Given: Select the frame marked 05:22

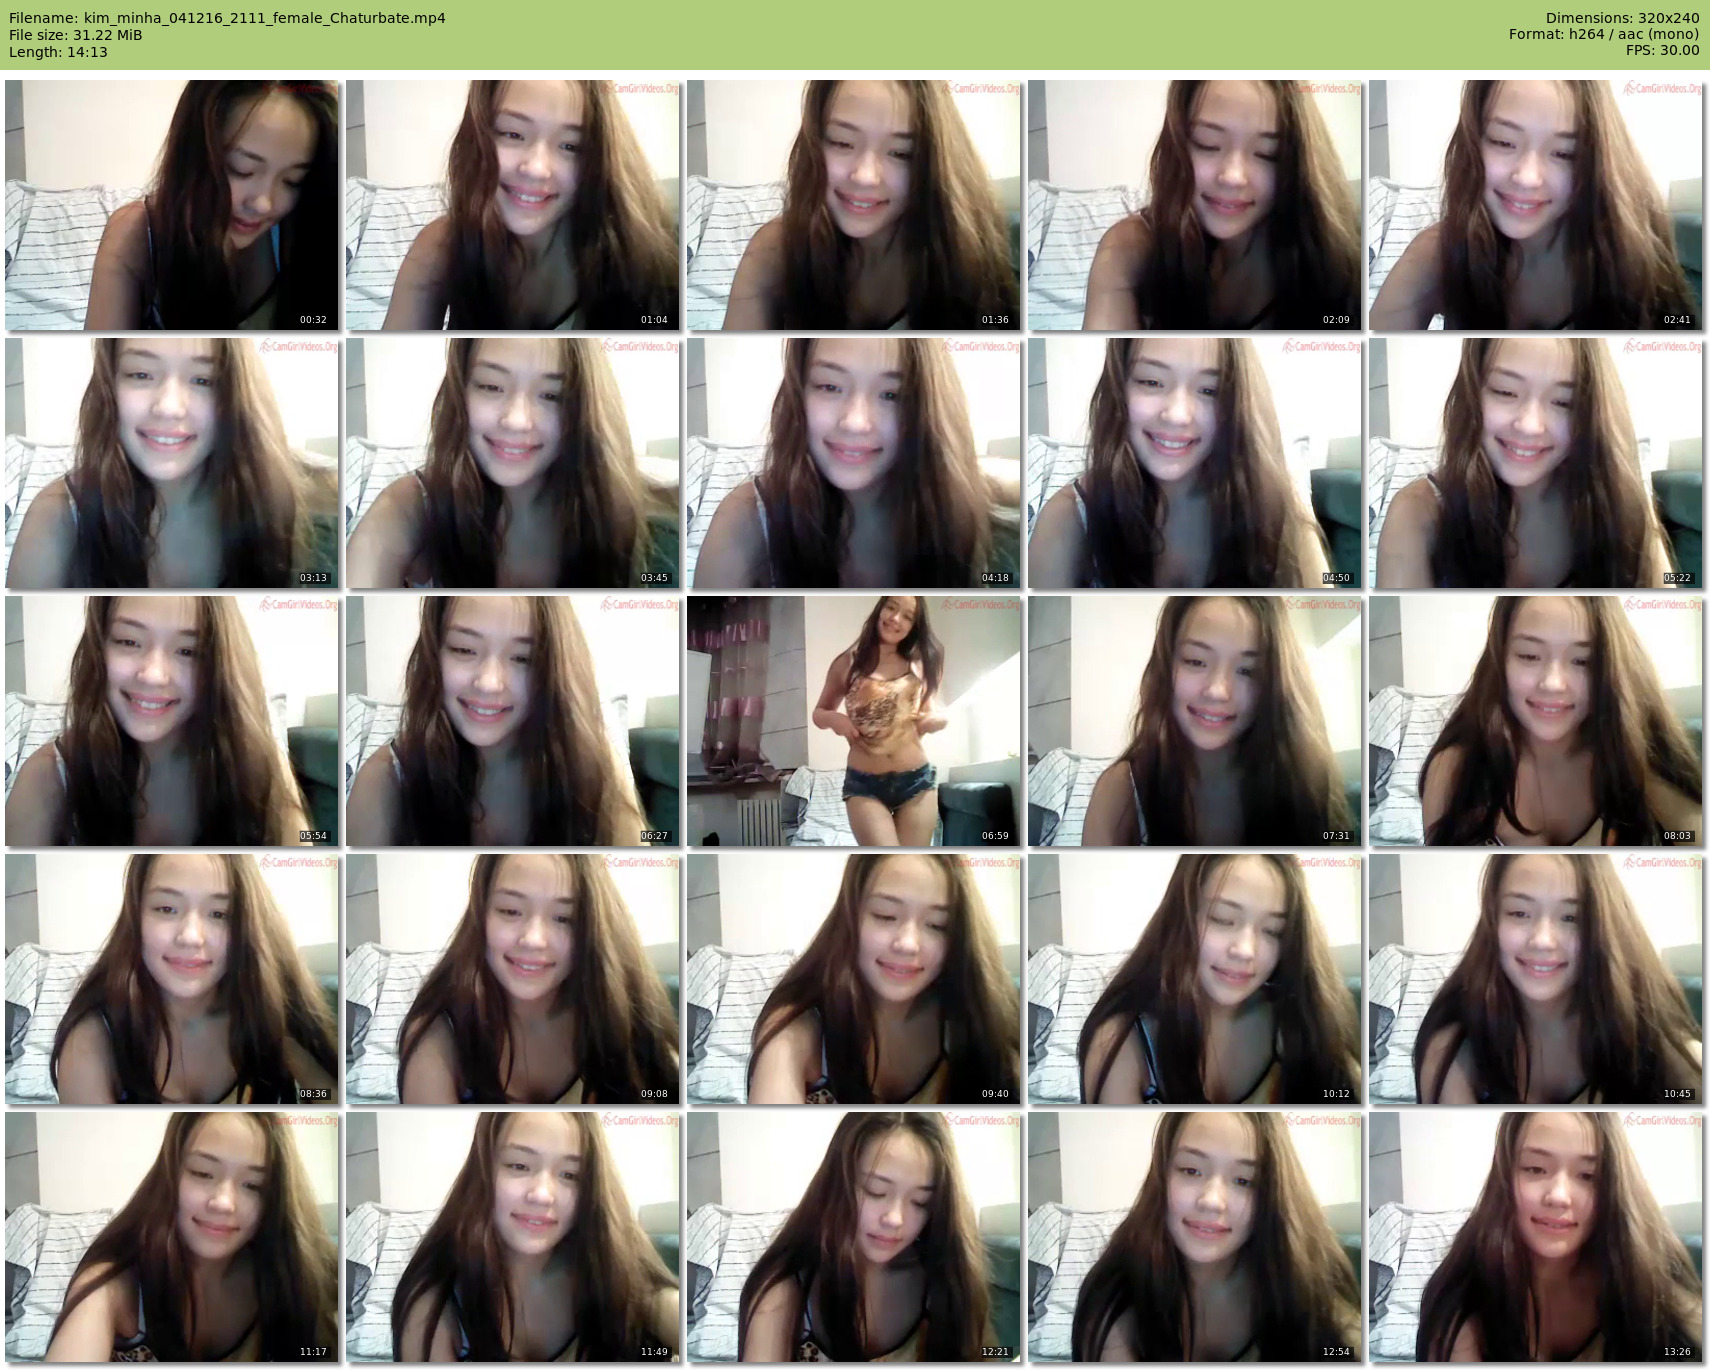Looking at the screenshot, I should pyautogui.click(x=1536, y=463).
